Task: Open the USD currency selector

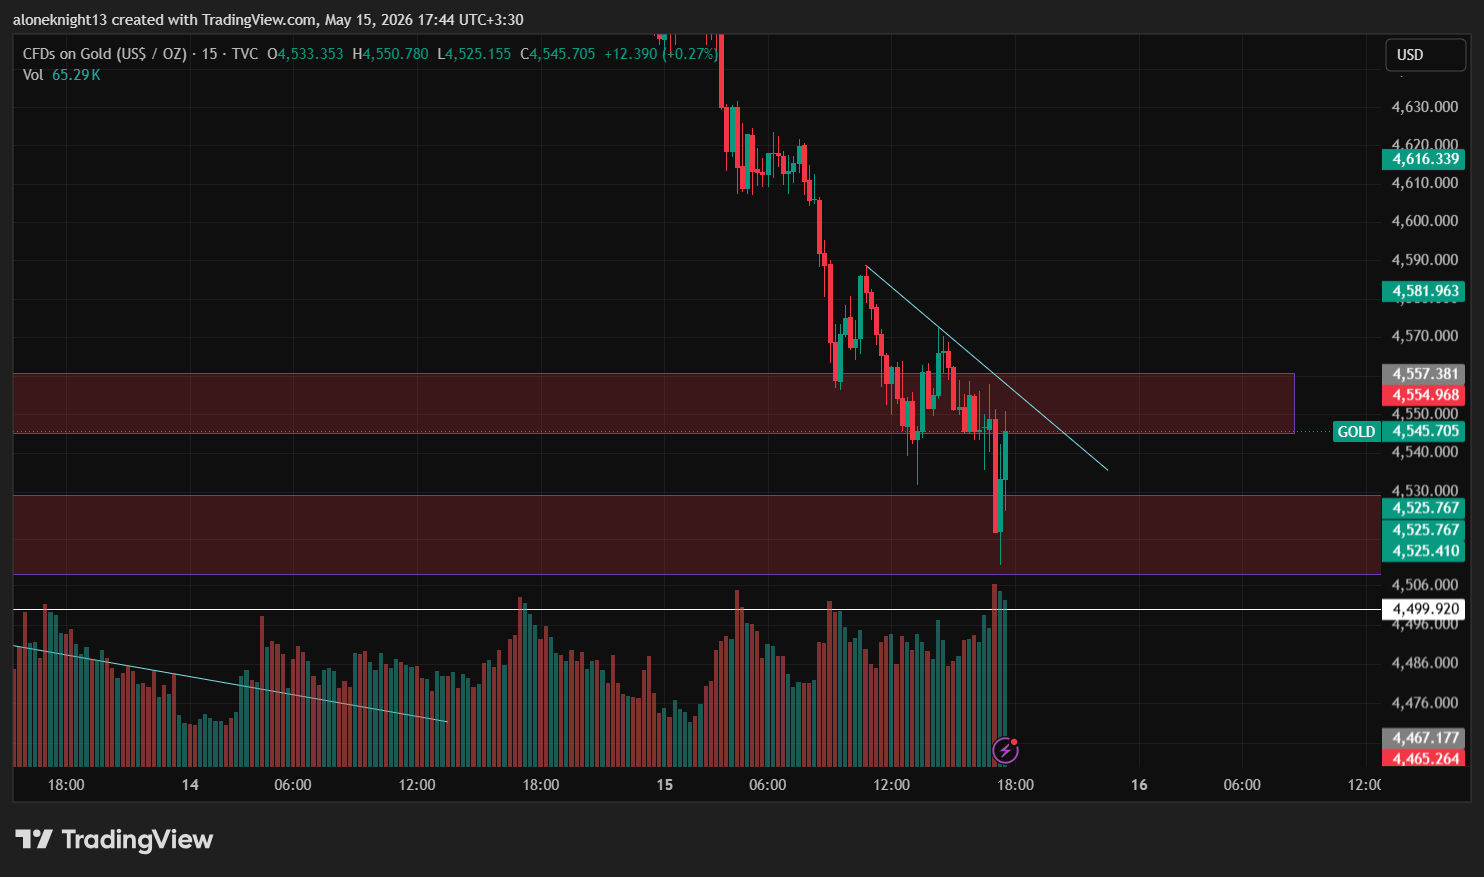Action: pyautogui.click(x=1425, y=55)
